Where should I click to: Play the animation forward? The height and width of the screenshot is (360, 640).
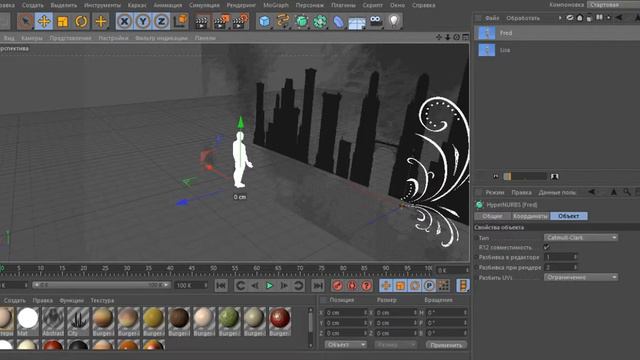tap(269, 285)
